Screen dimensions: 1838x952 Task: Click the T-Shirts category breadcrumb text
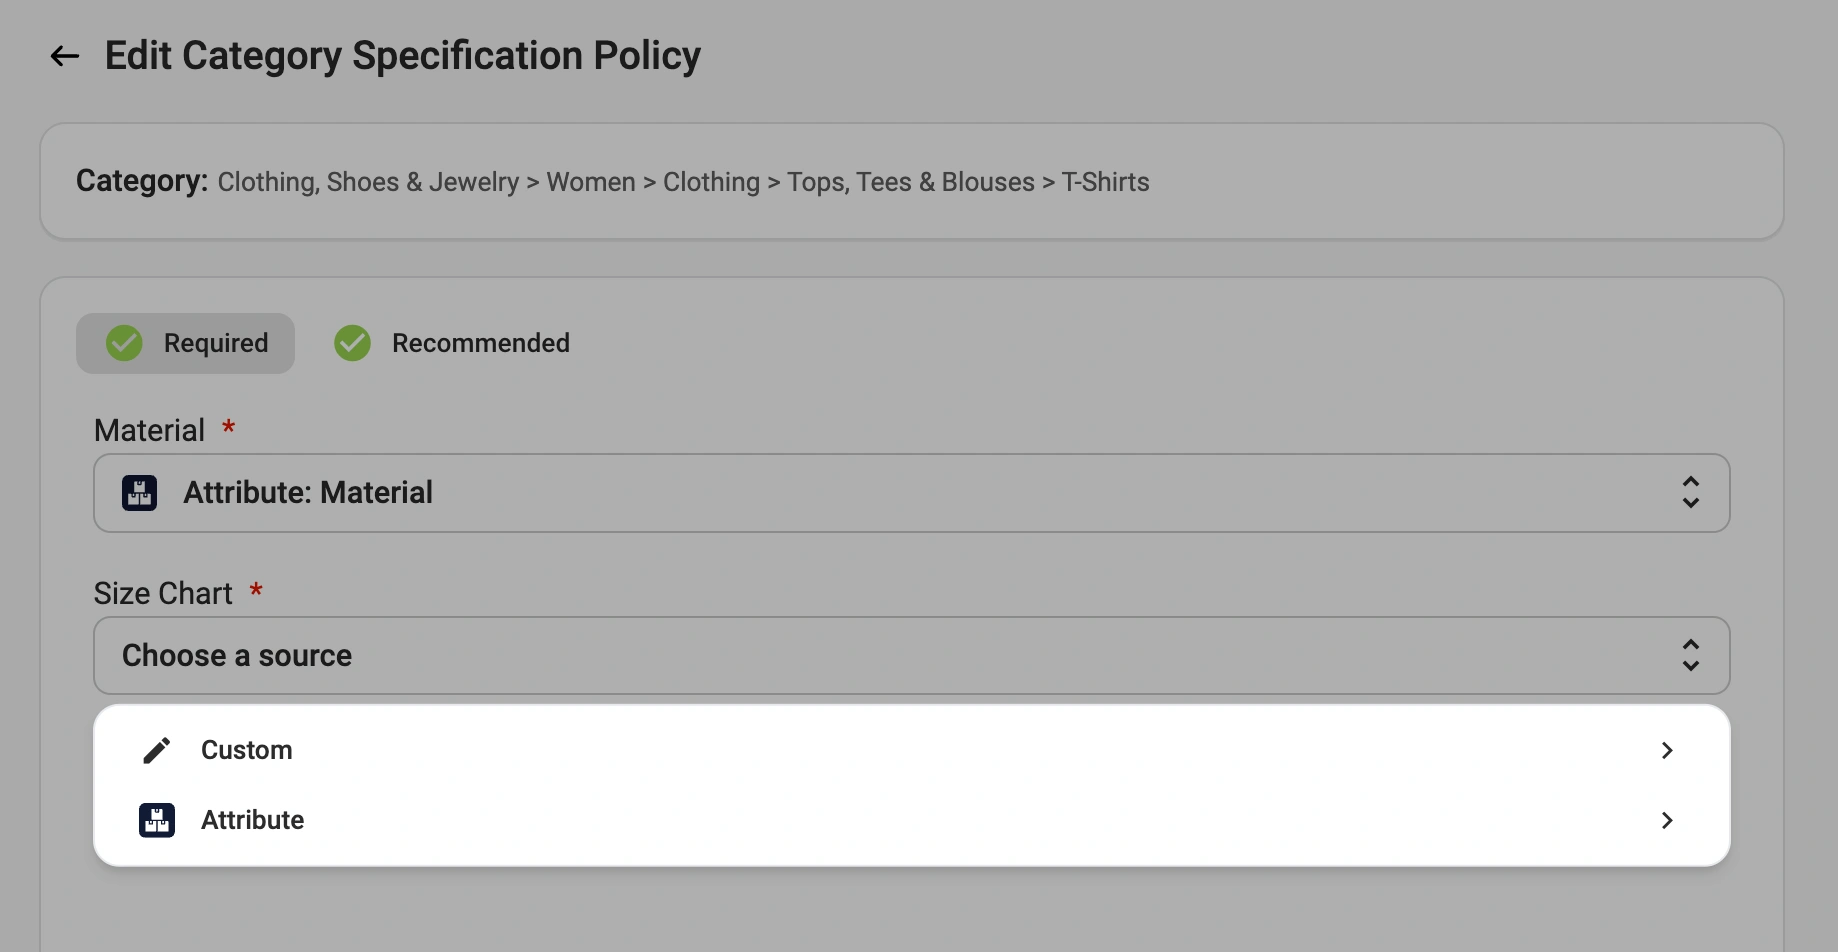pyautogui.click(x=1105, y=182)
